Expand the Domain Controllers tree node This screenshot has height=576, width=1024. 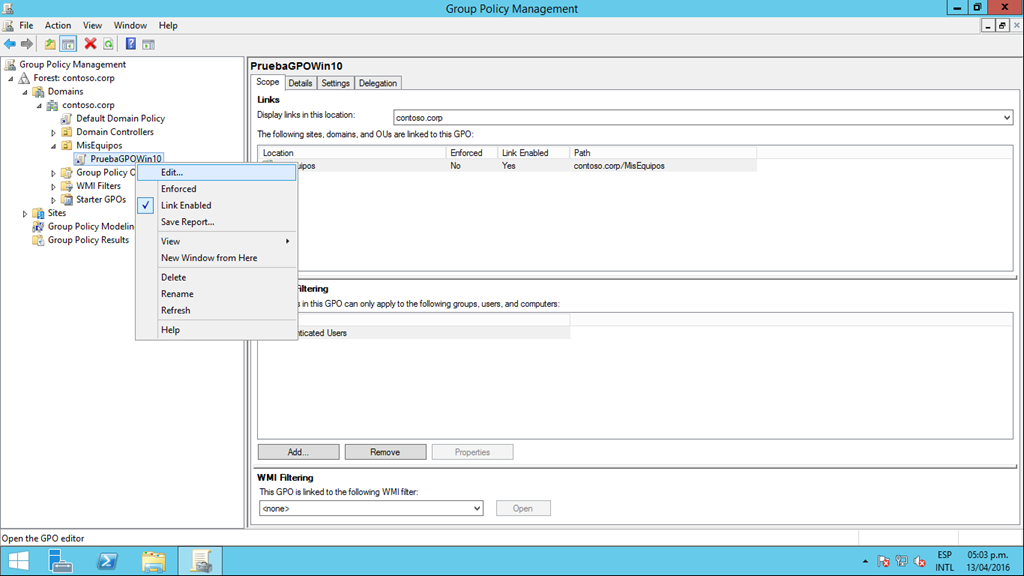(54, 133)
